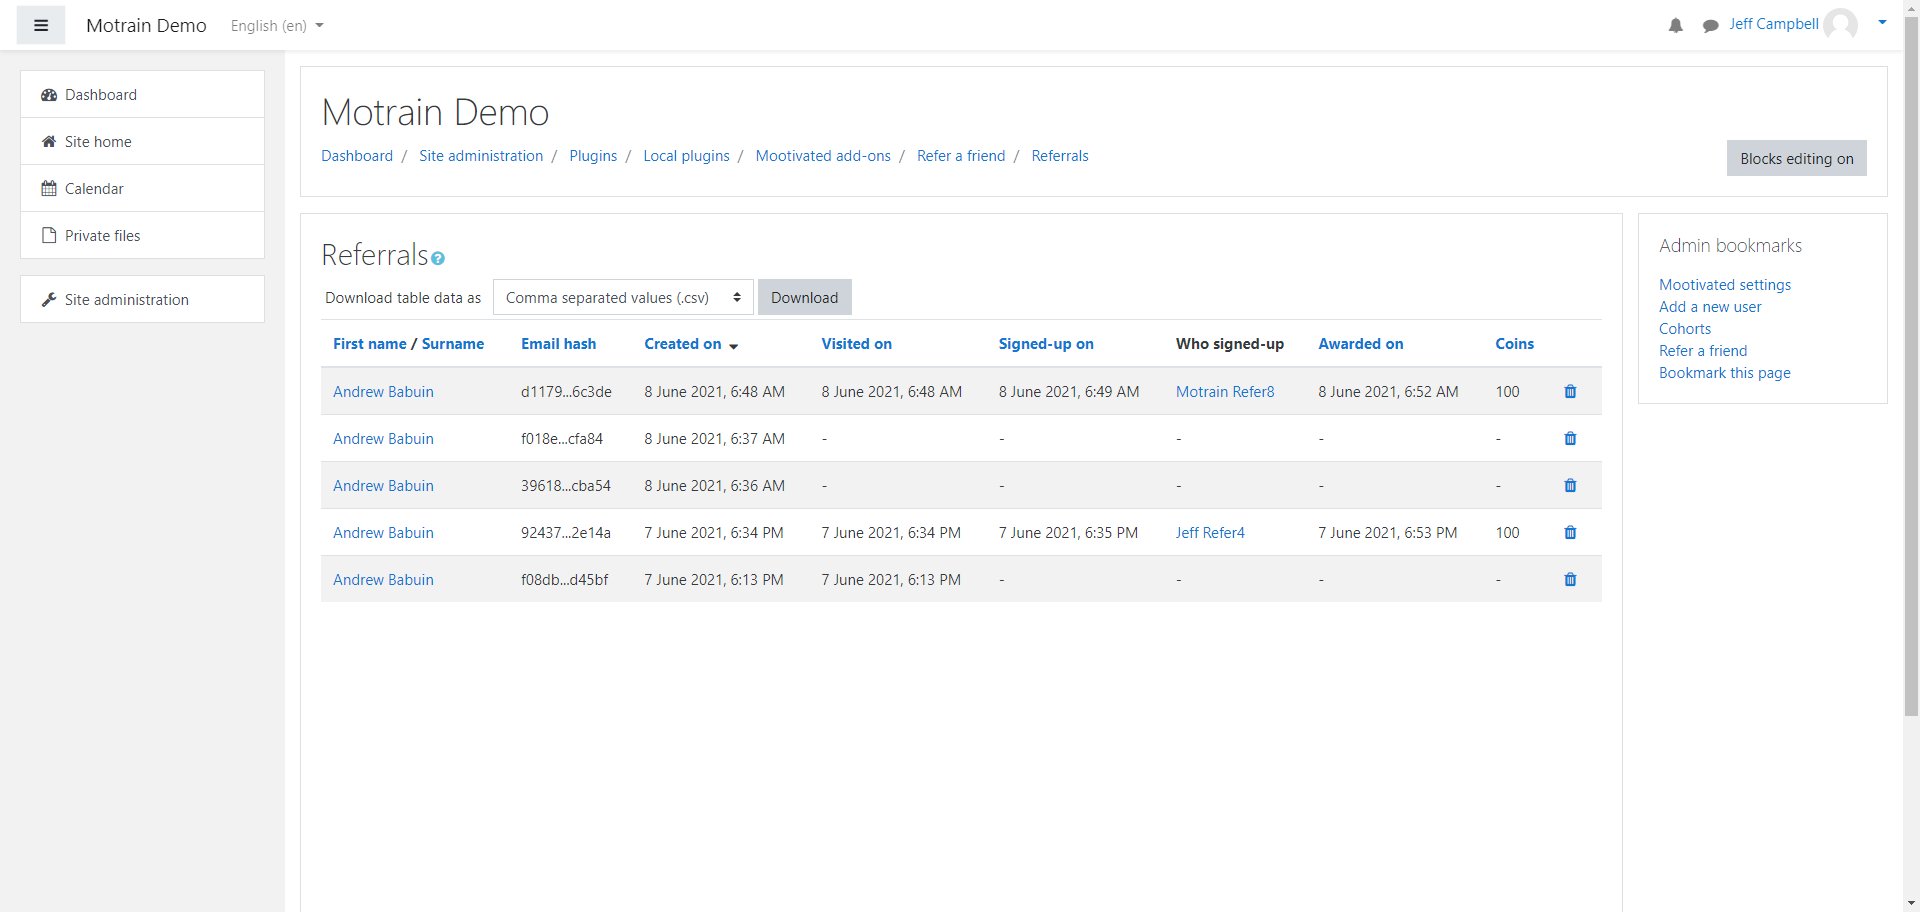Sort table by Coins
Image resolution: width=1920 pixels, height=912 pixels.
click(x=1515, y=344)
